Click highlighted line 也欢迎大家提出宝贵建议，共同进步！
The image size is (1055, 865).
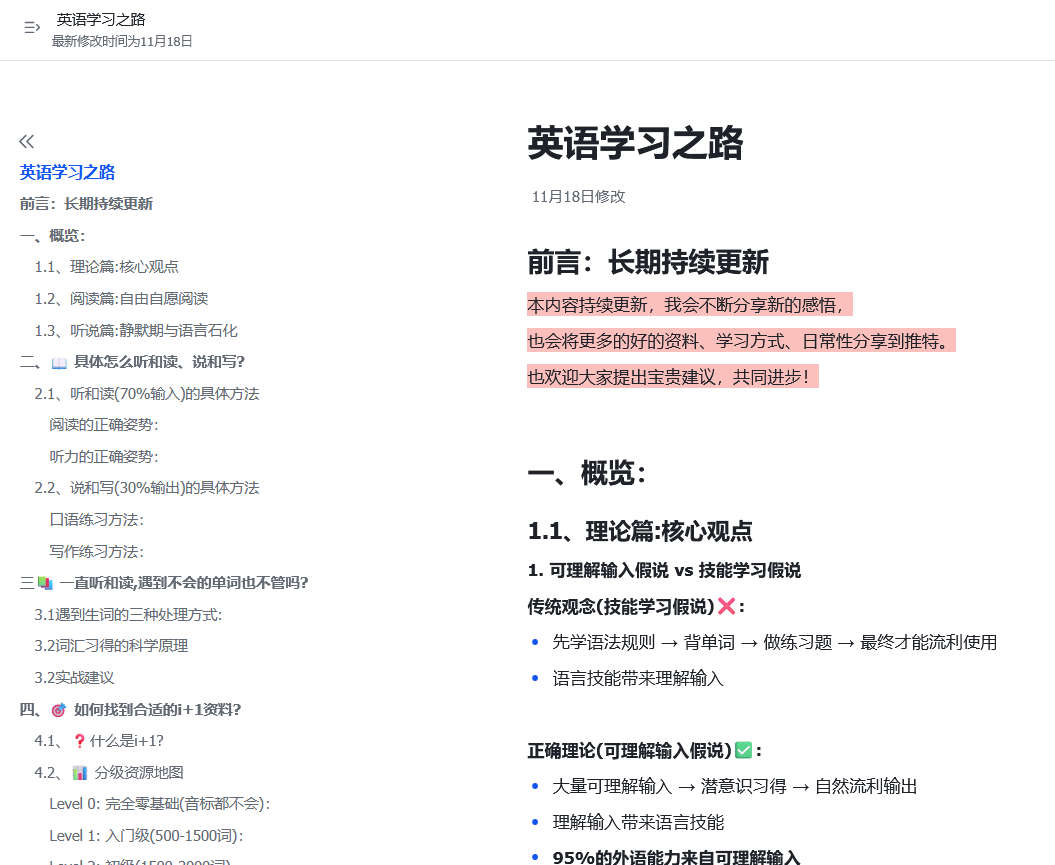point(673,377)
